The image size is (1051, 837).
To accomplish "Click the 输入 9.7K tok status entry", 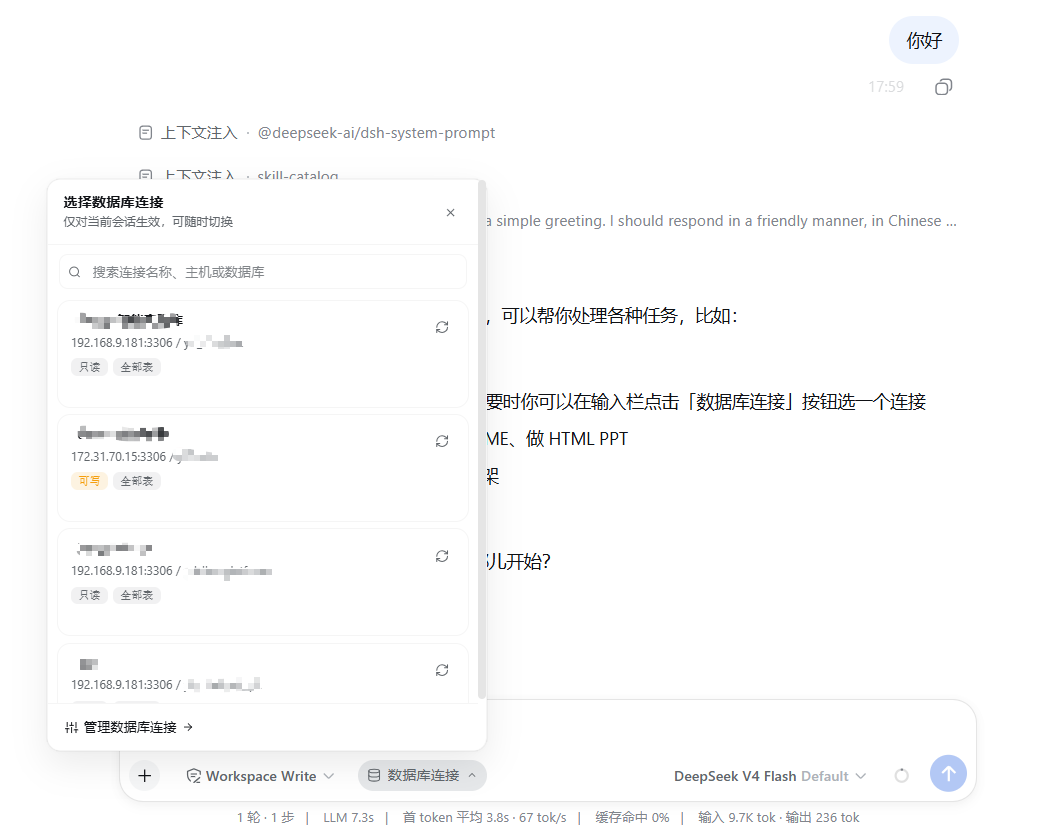I will click(737, 818).
